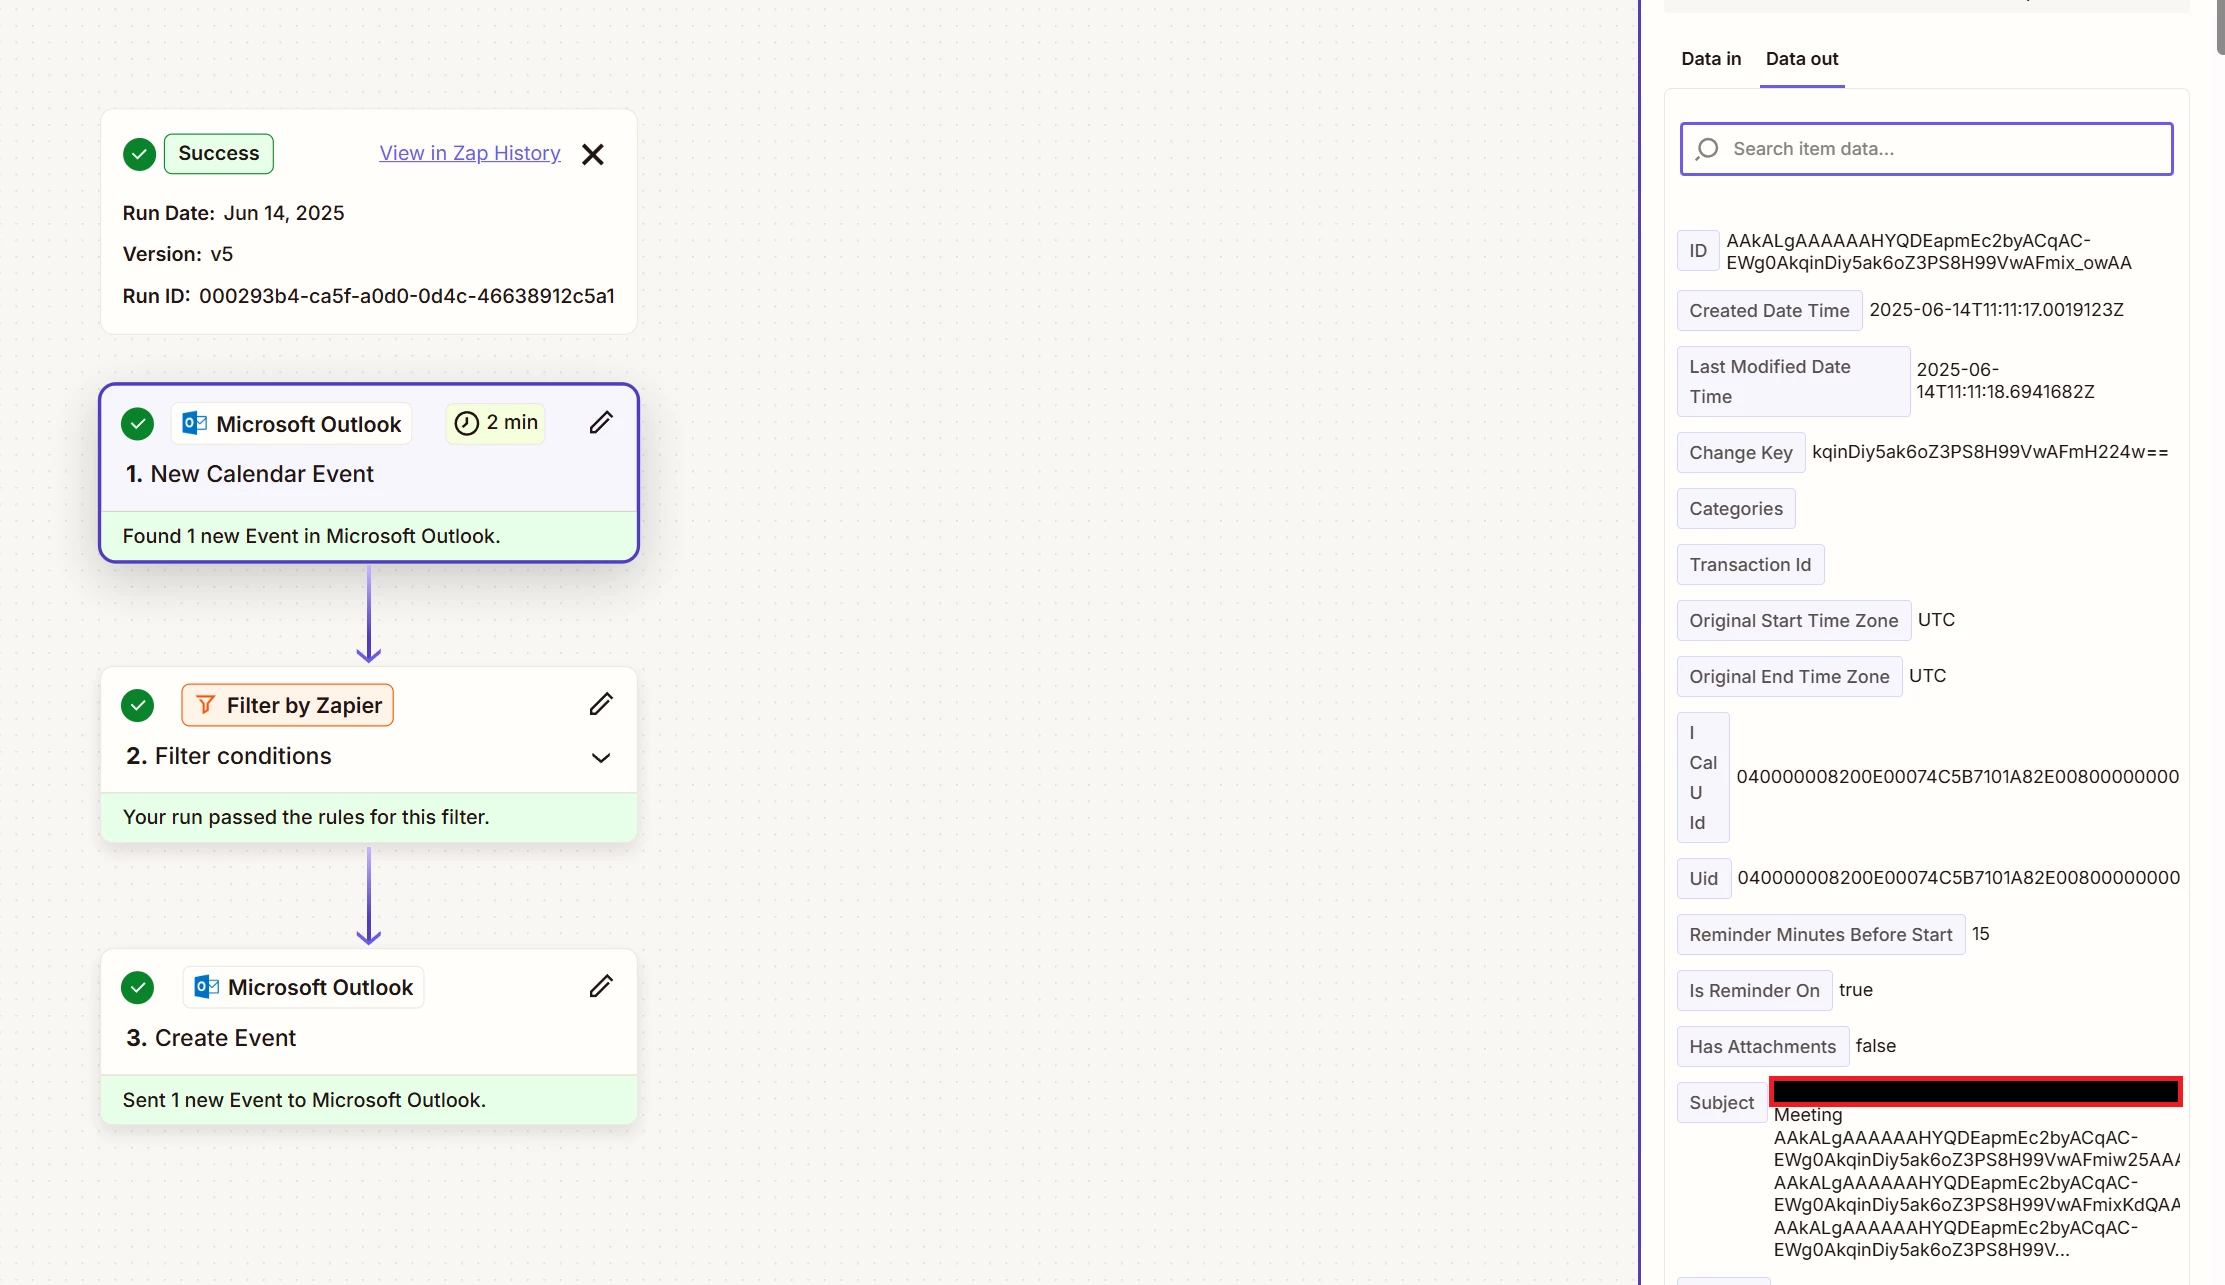The width and height of the screenshot is (2225, 1285).
Task: Click the side panel vertical scrollbar
Action: pos(2220,27)
